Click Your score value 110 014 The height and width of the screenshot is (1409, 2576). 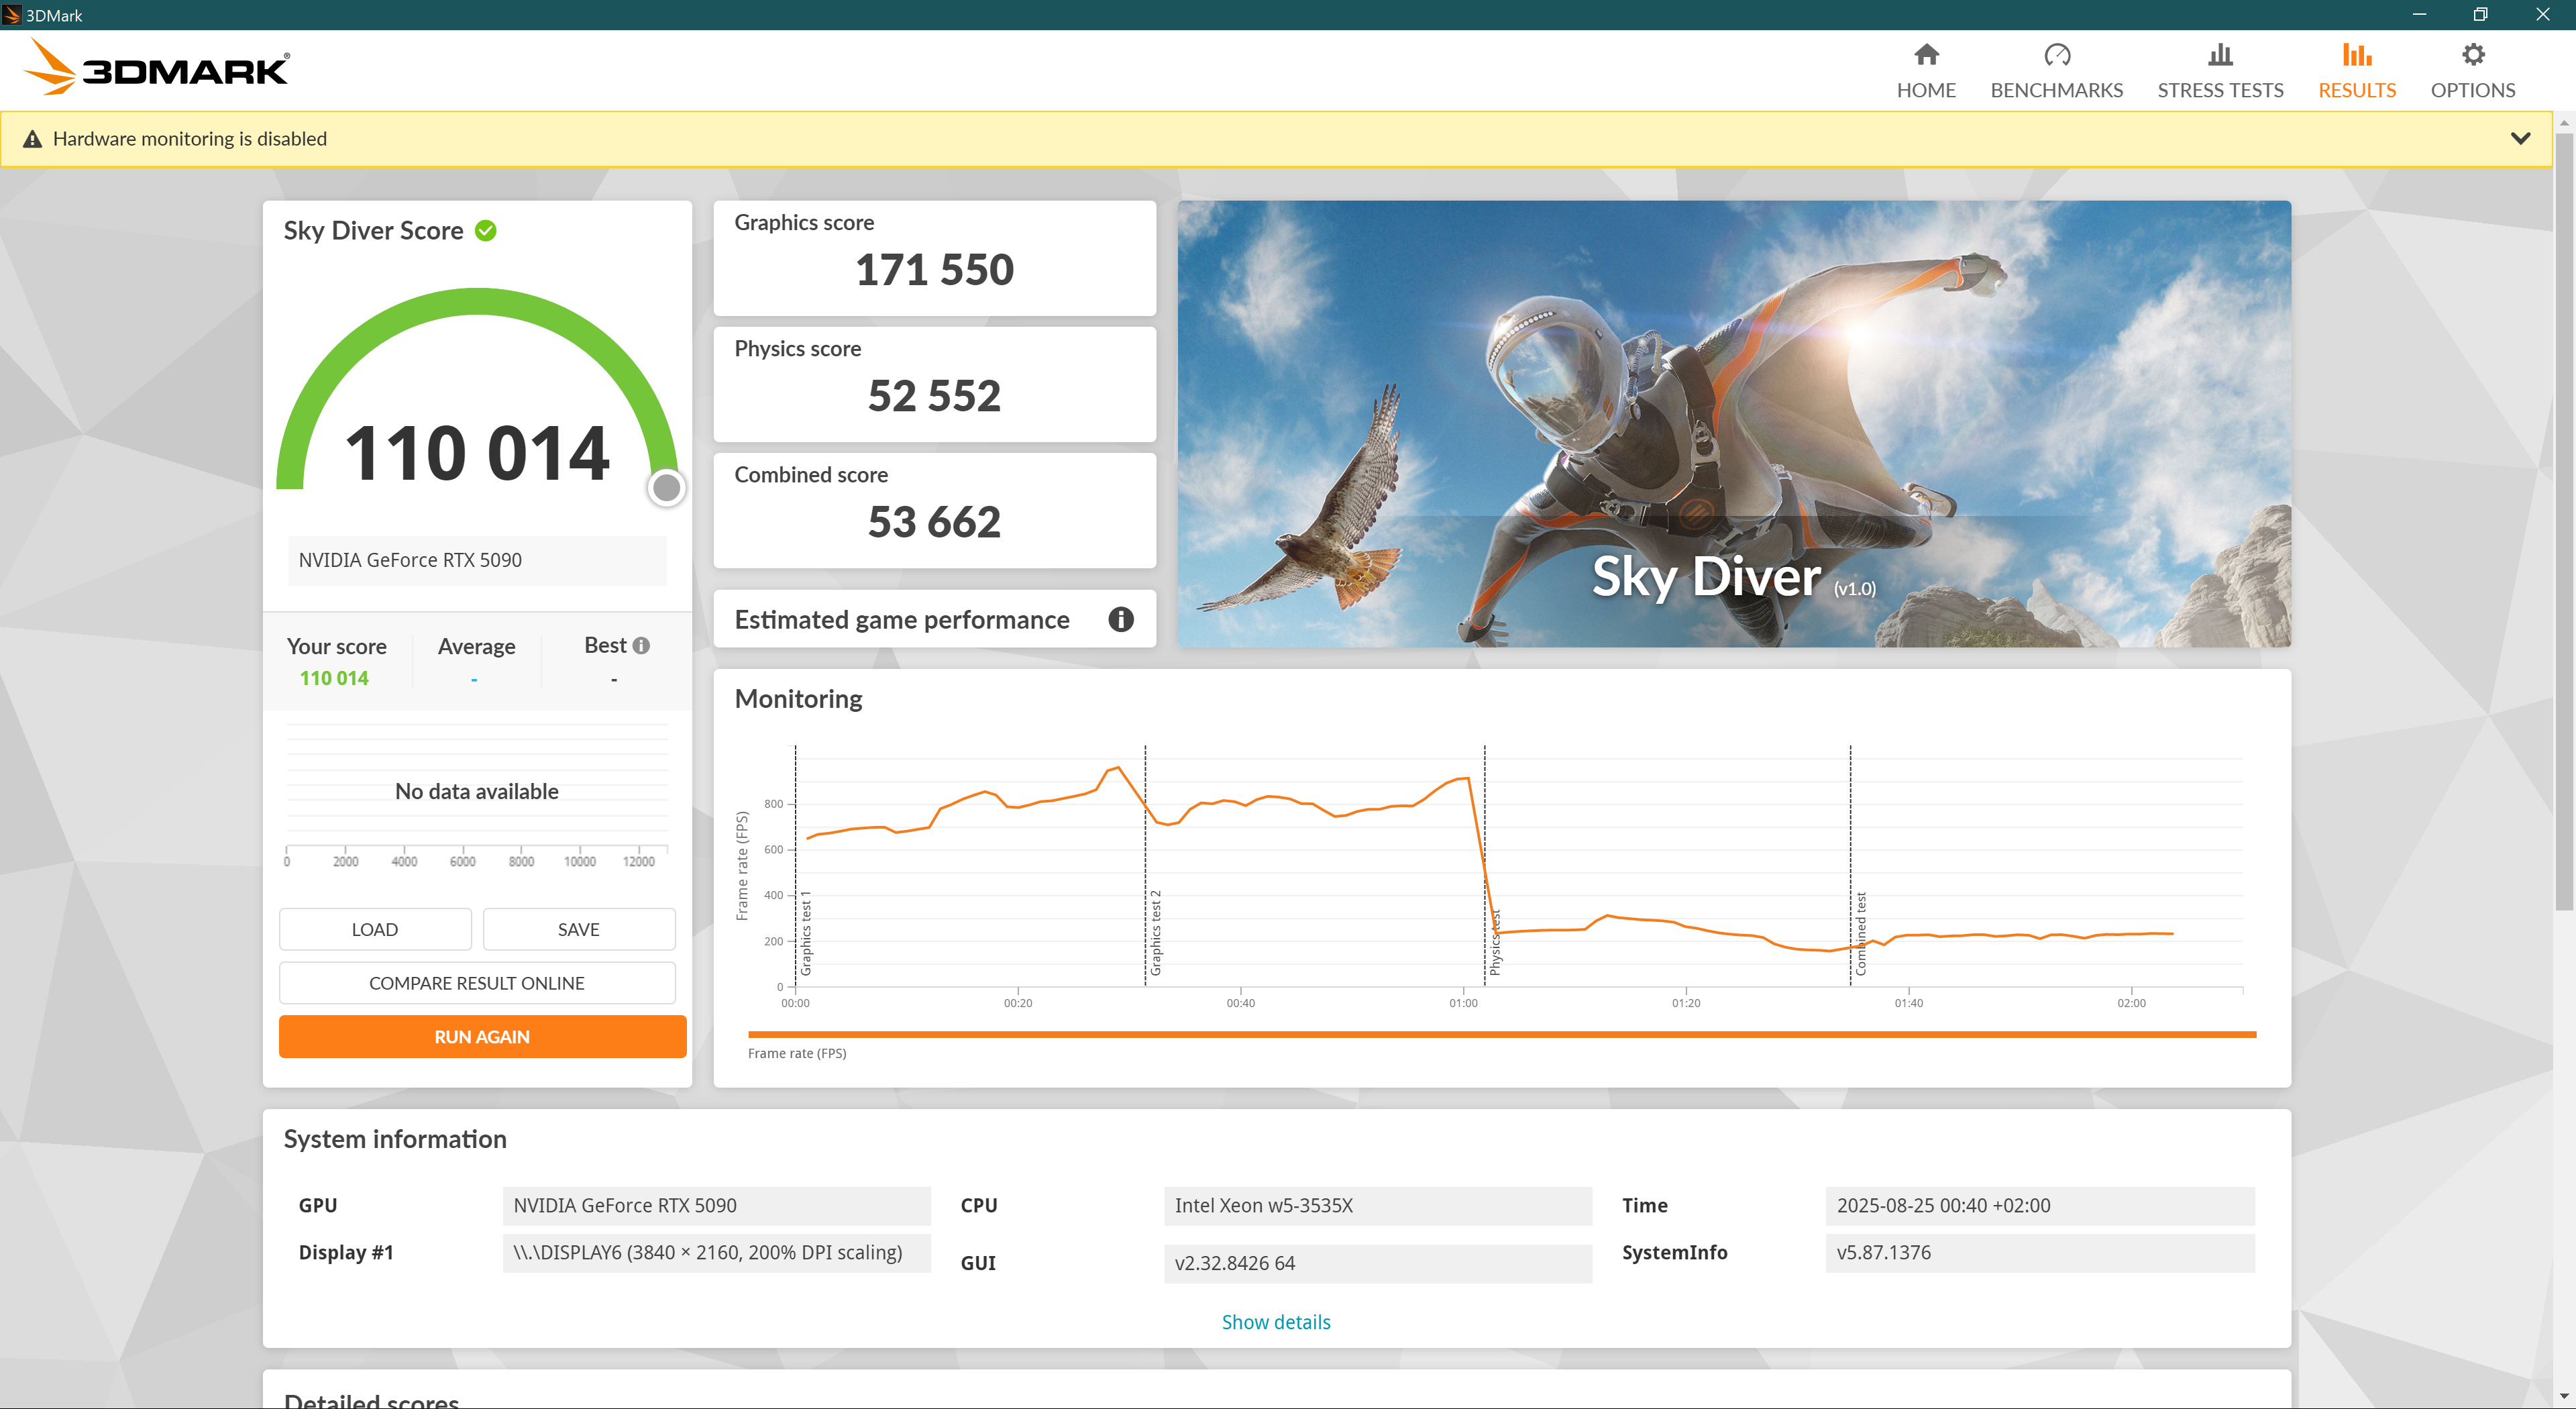[334, 678]
